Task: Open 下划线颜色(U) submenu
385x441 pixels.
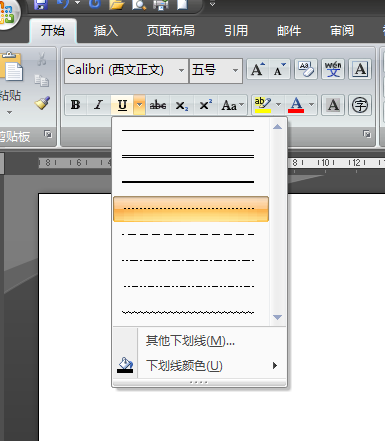Action: (199, 366)
